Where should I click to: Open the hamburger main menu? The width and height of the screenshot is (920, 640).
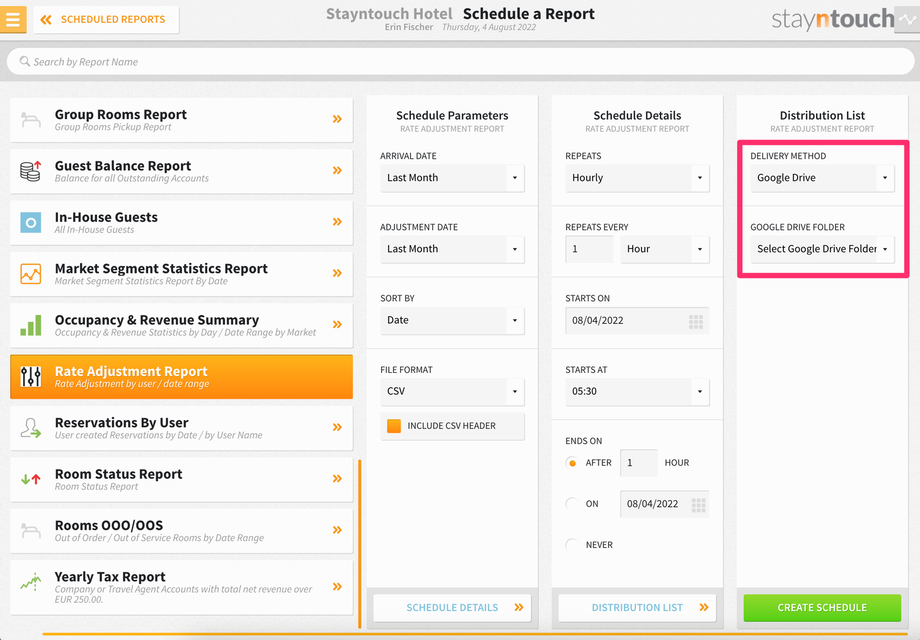[x=13, y=19]
